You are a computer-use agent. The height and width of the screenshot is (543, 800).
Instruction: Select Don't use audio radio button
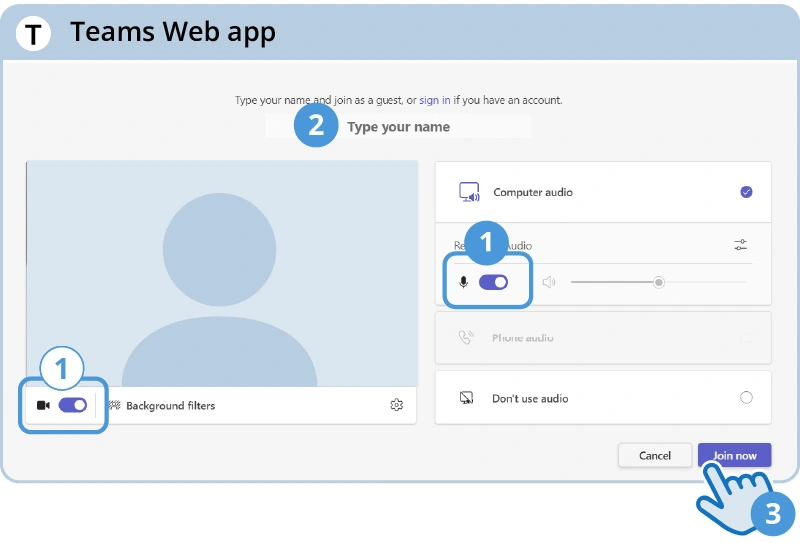pyautogui.click(x=746, y=398)
